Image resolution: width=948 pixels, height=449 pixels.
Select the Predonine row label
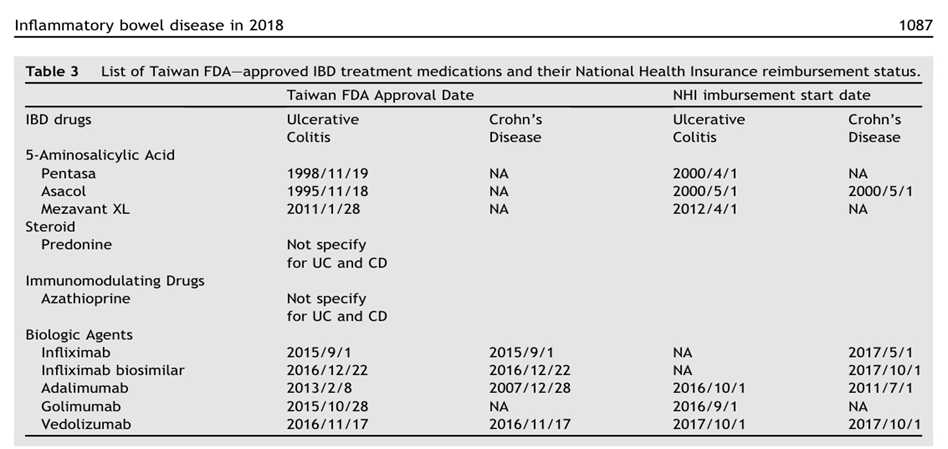coord(76,245)
